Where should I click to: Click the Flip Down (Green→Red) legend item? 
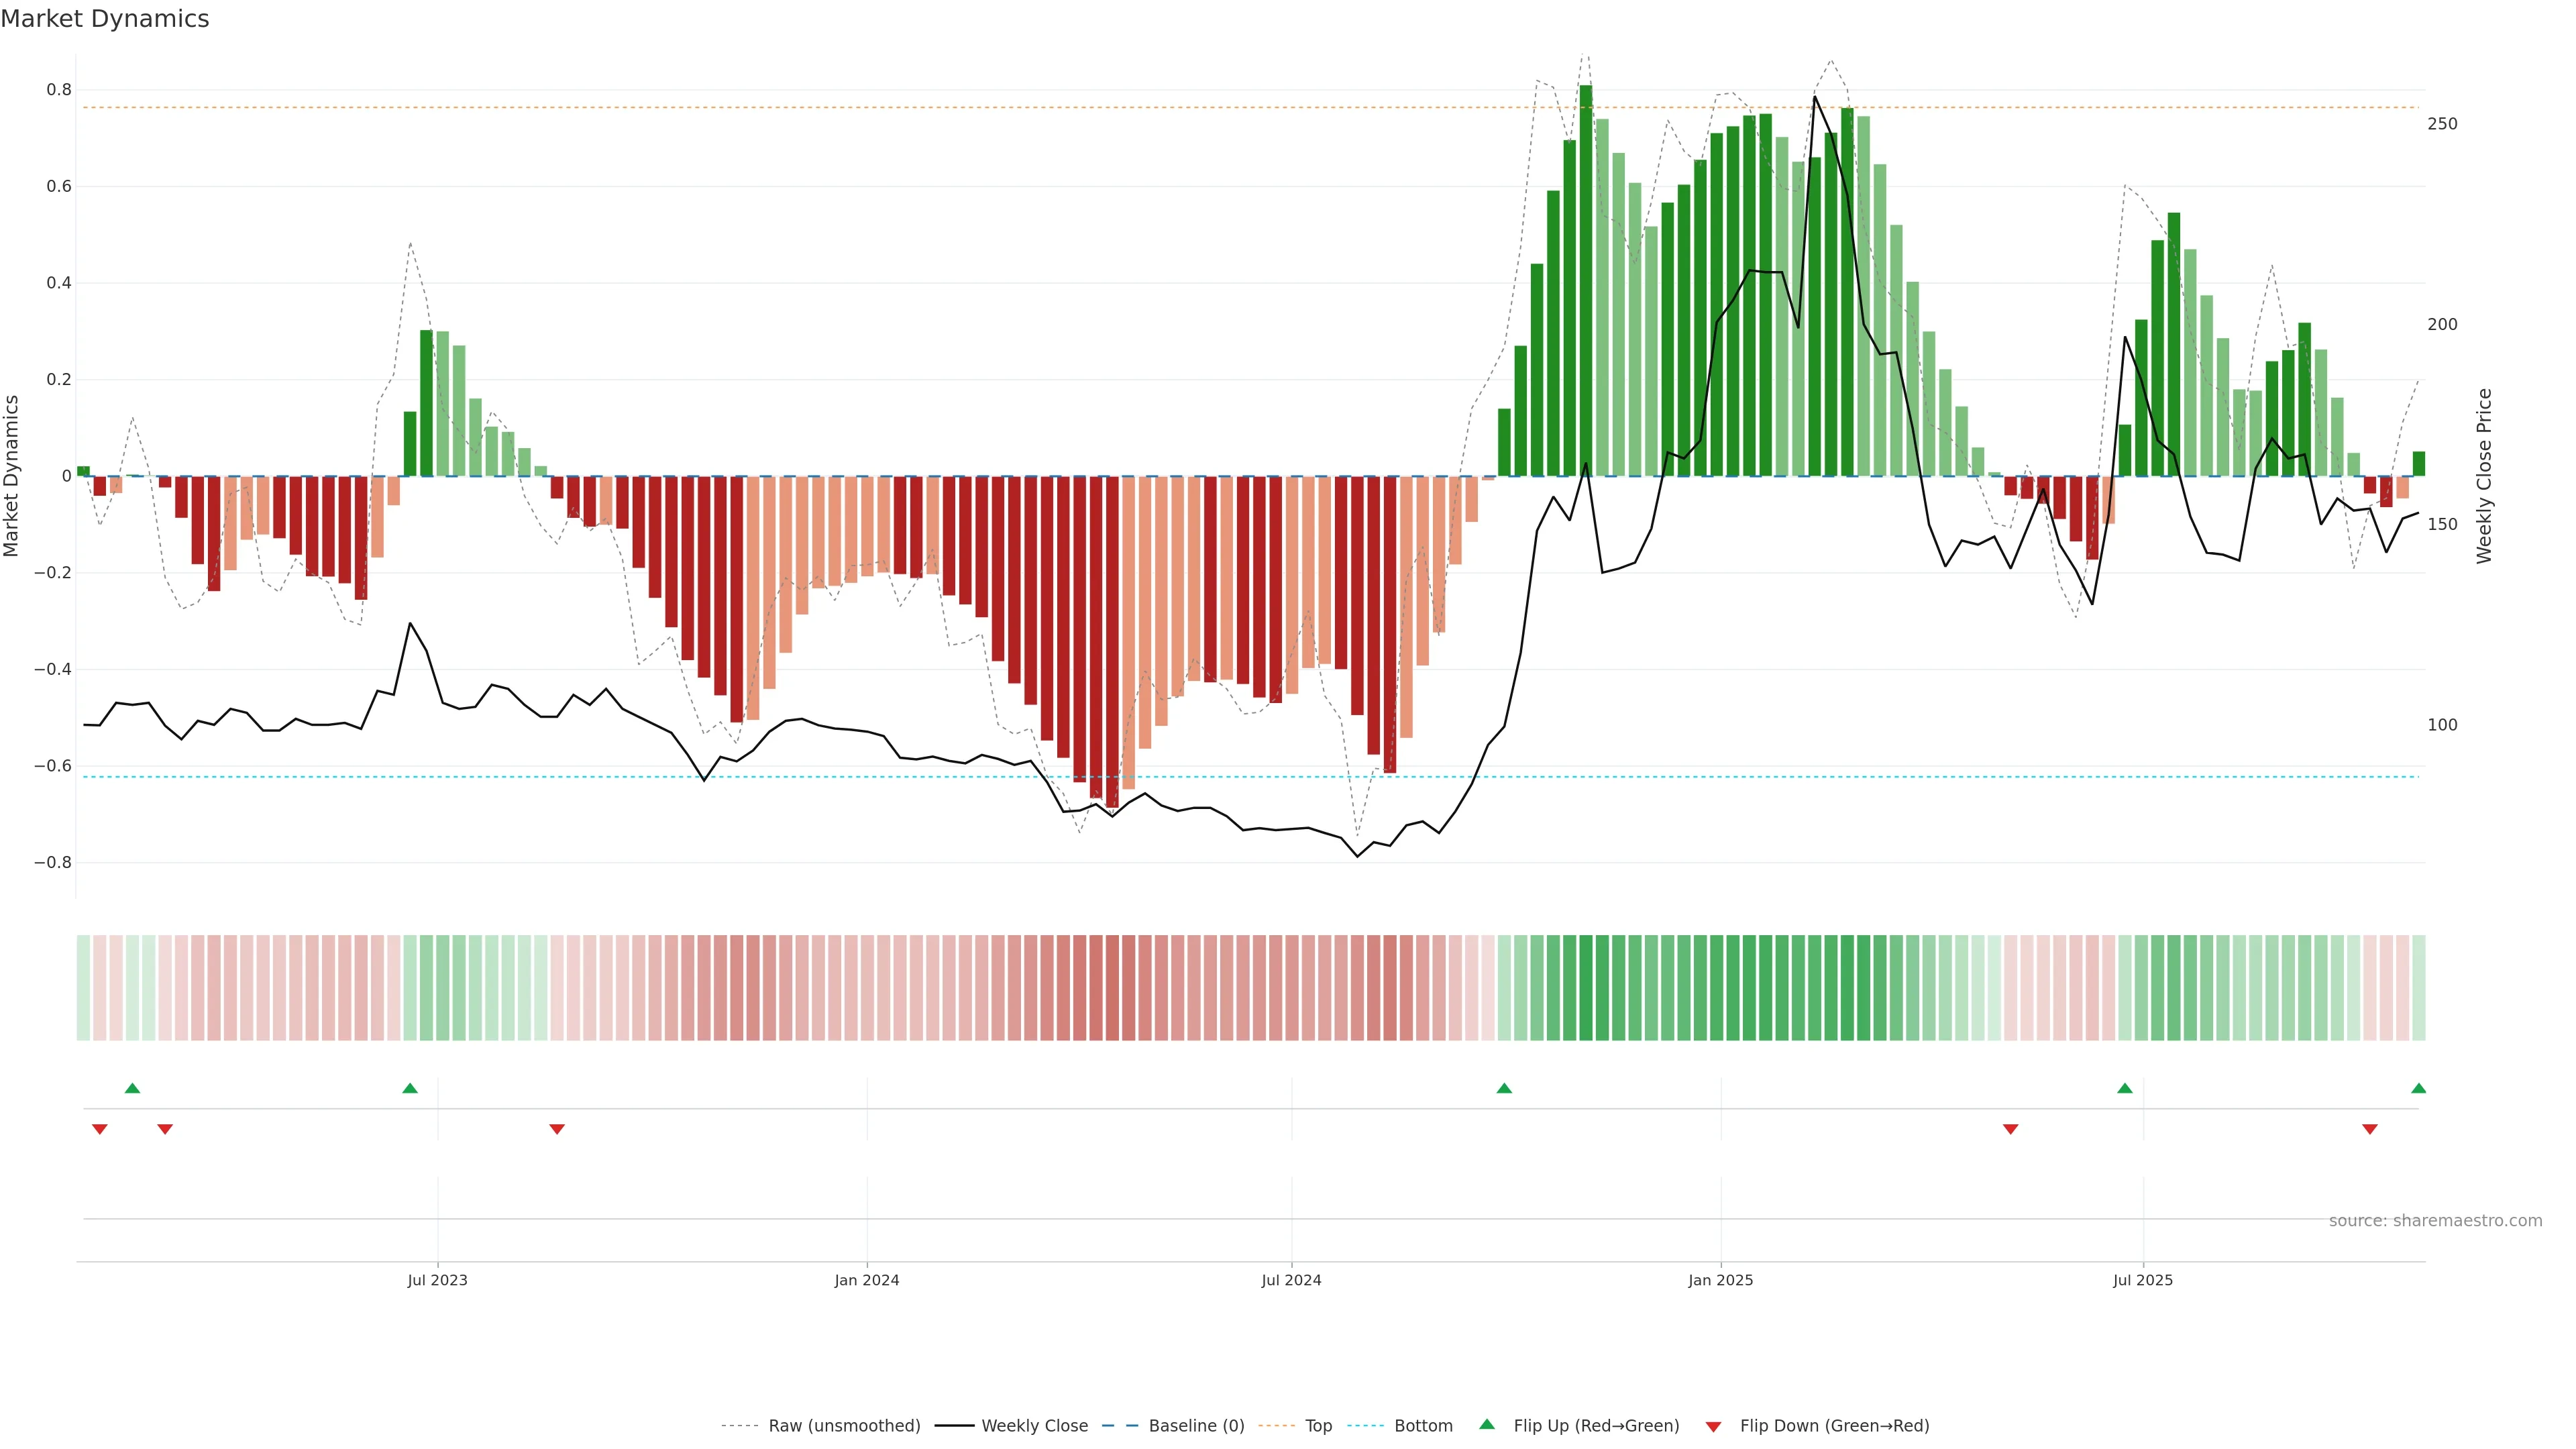coord(1834,1426)
